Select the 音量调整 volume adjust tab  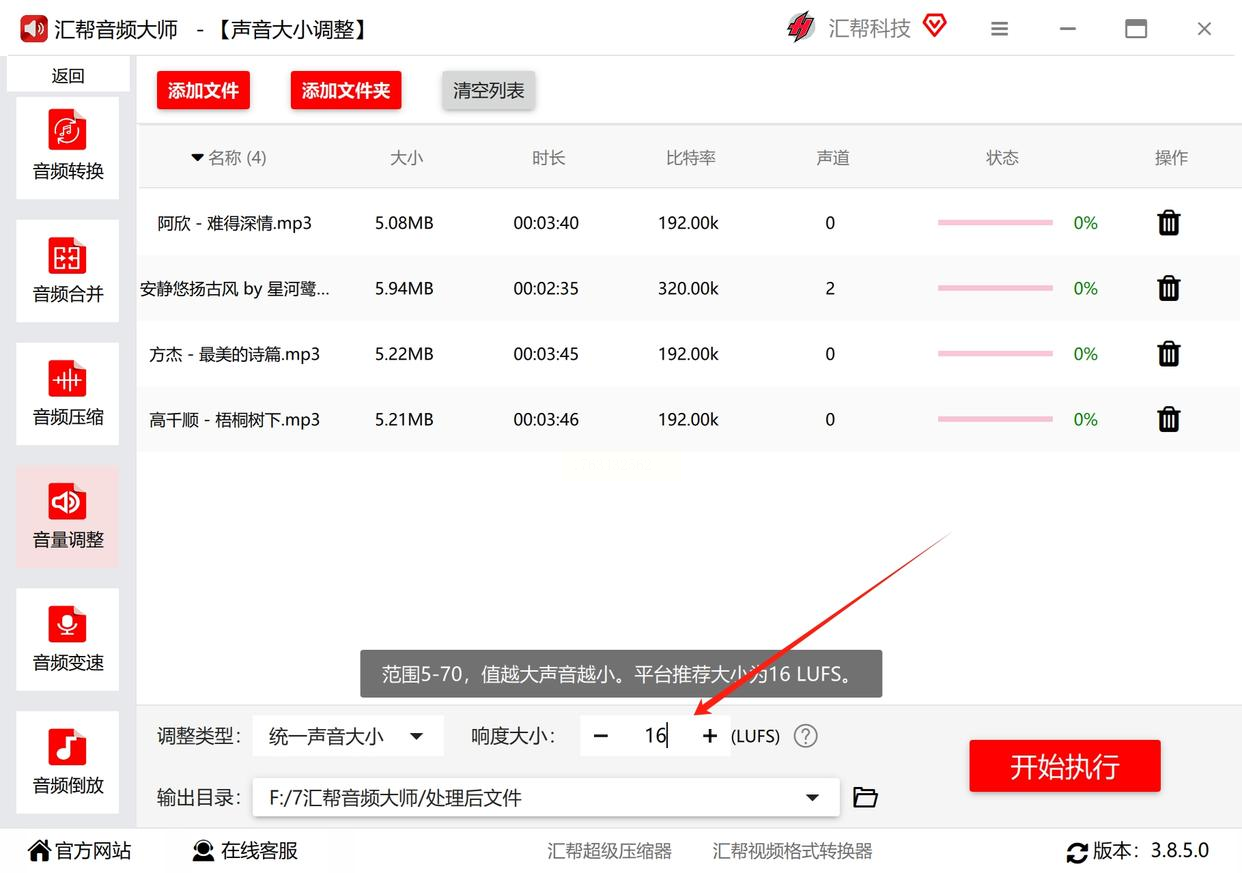[68, 516]
